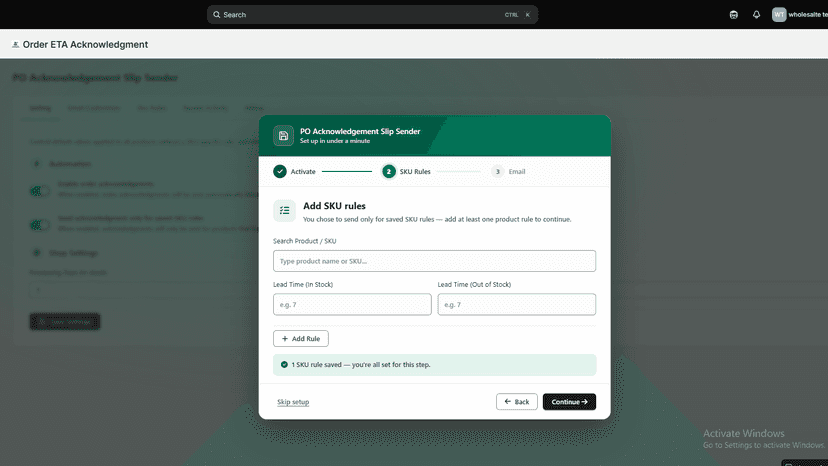Click the 'Set up in under a minute' subtitle
Image resolution: width=828 pixels, height=466 pixels.
click(335, 141)
